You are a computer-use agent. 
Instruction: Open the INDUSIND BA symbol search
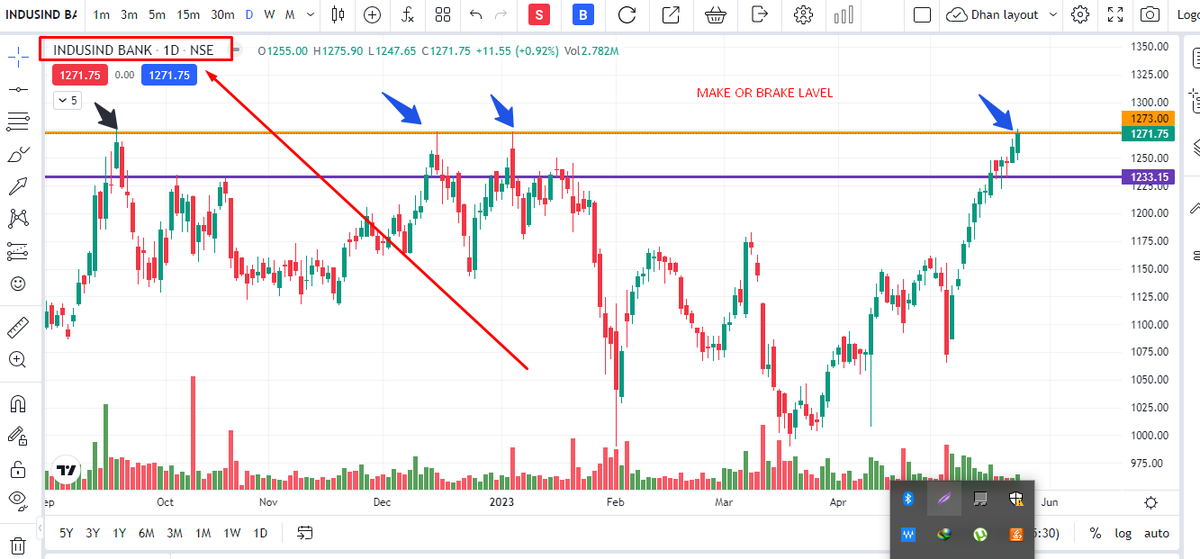(x=42, y=15)
